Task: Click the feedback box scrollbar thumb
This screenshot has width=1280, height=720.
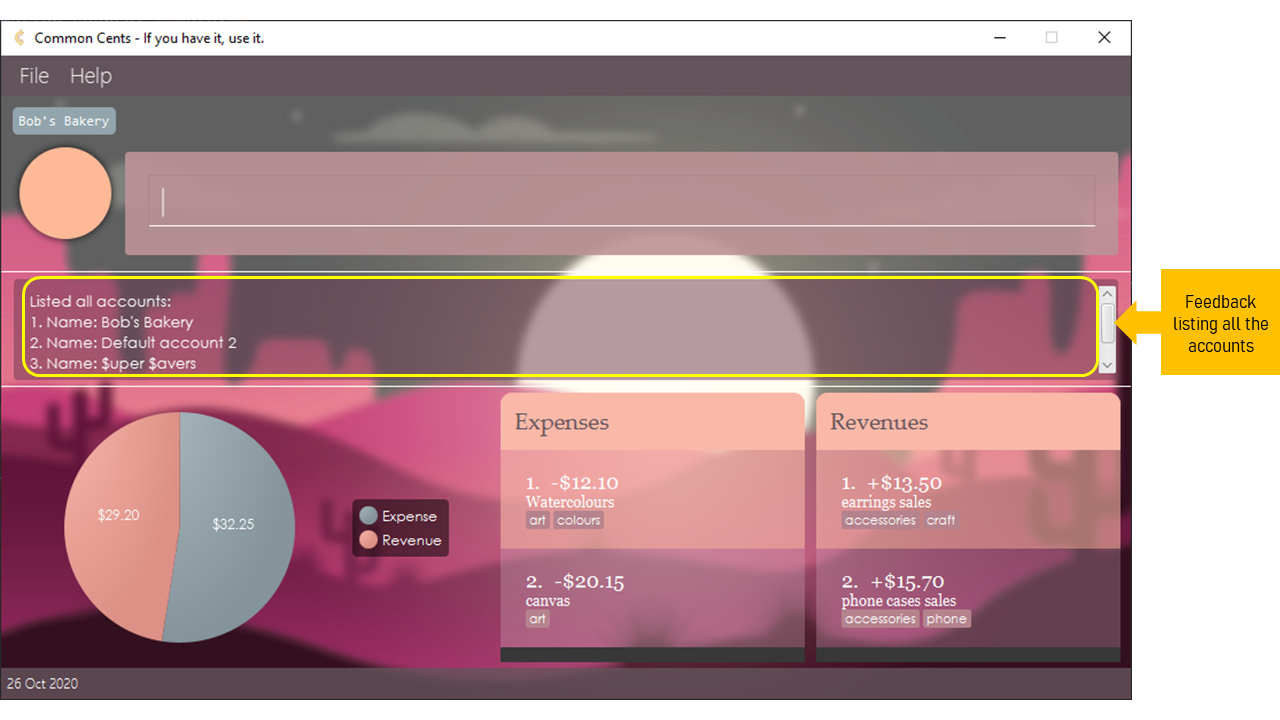Action: [1107, 323]
